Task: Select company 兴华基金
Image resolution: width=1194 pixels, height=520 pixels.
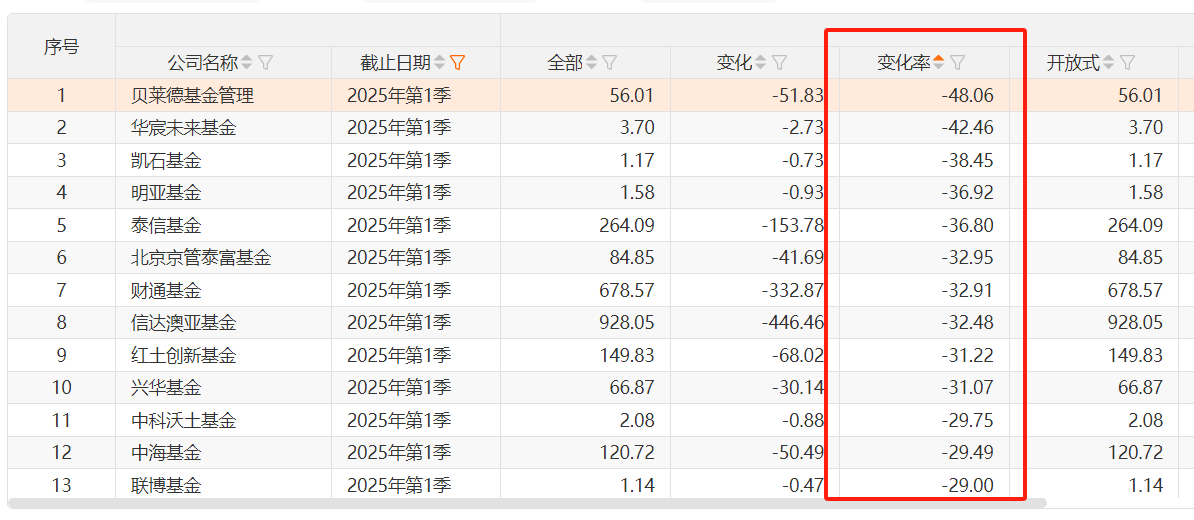Action: click(x=166, y=388)
